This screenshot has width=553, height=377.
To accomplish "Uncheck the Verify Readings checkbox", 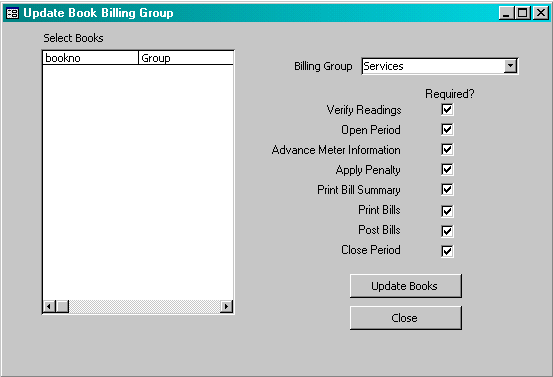I will click(x=447, y=109).
